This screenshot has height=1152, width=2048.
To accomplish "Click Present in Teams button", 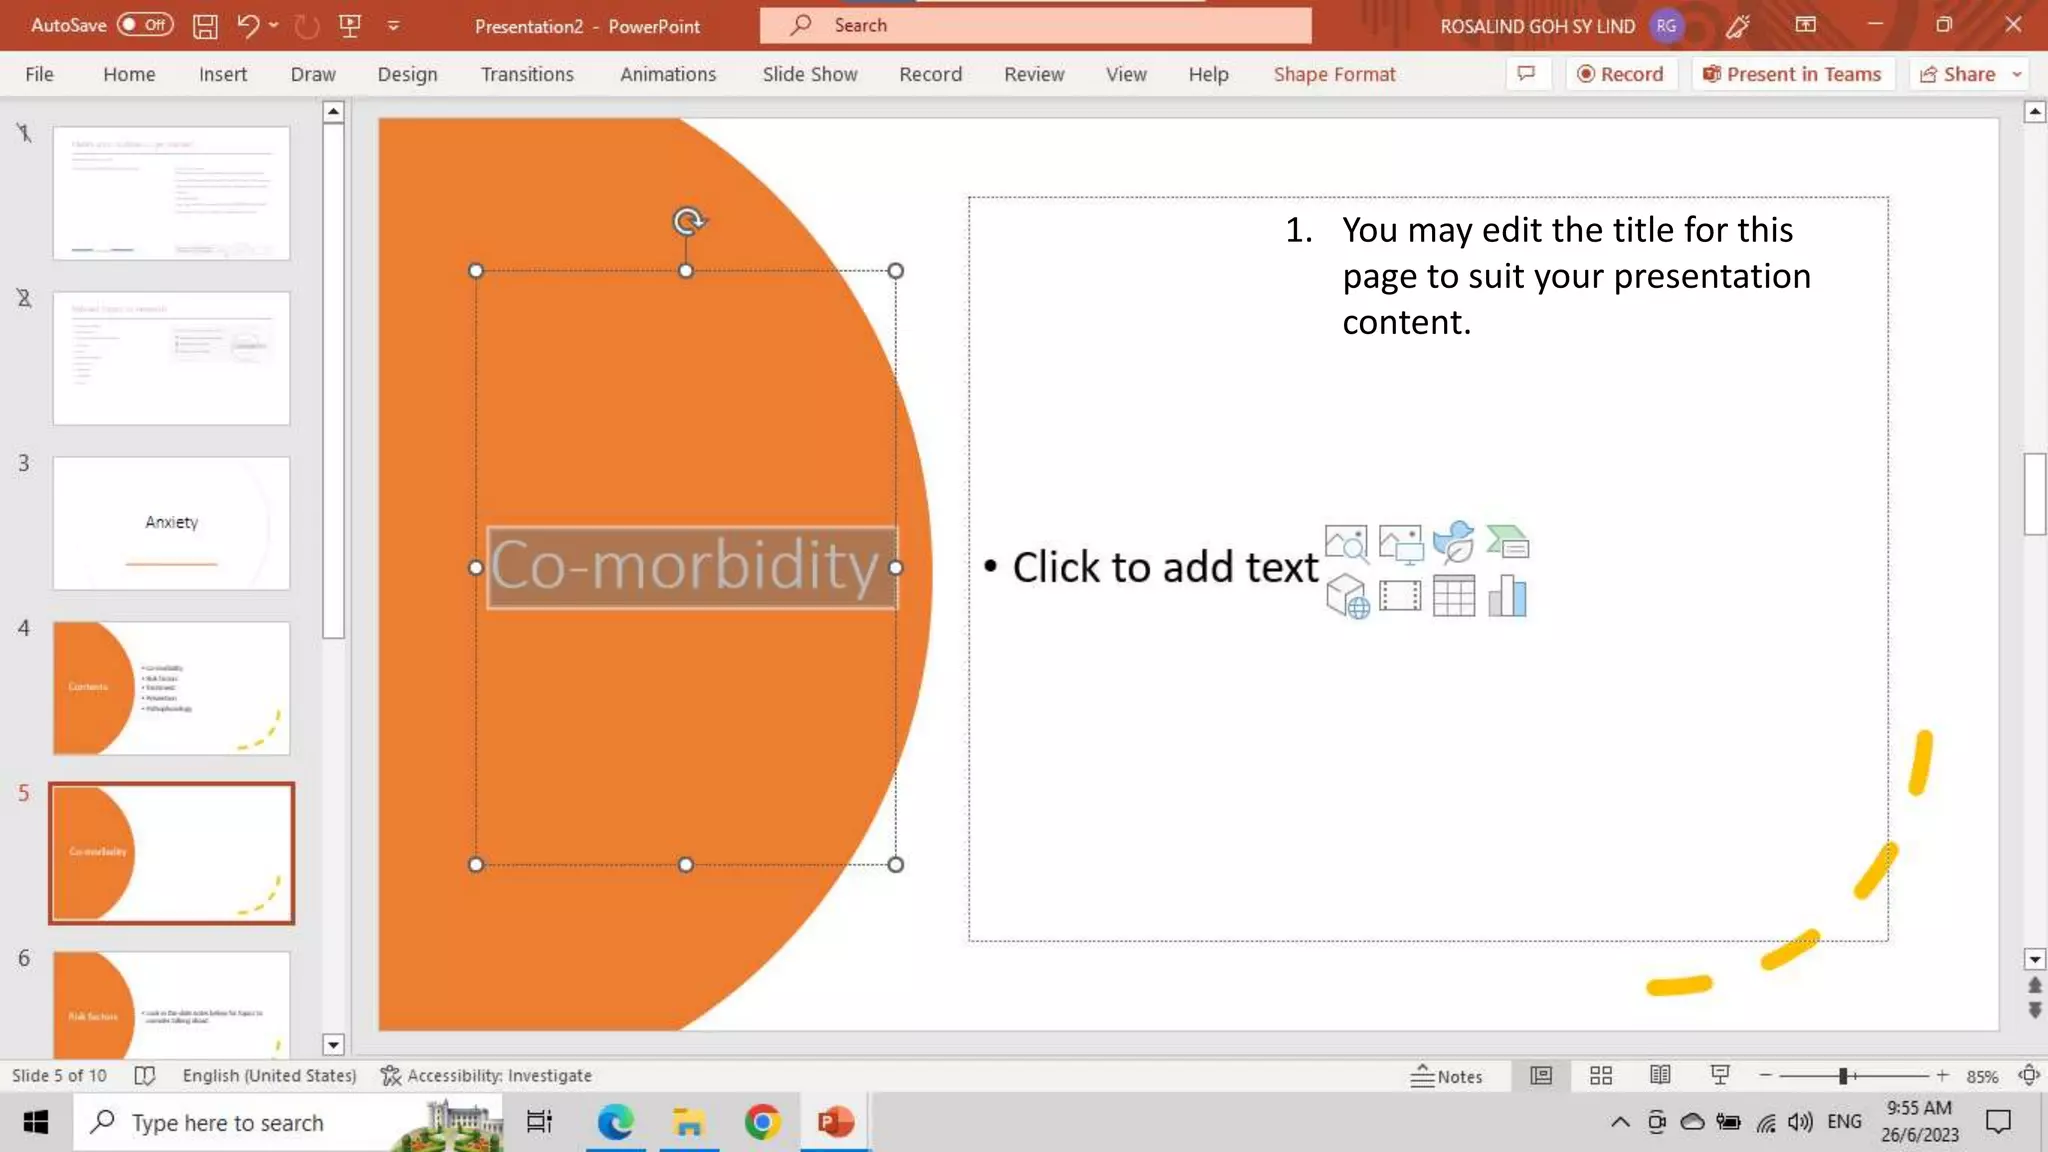I will [1792, 74].
